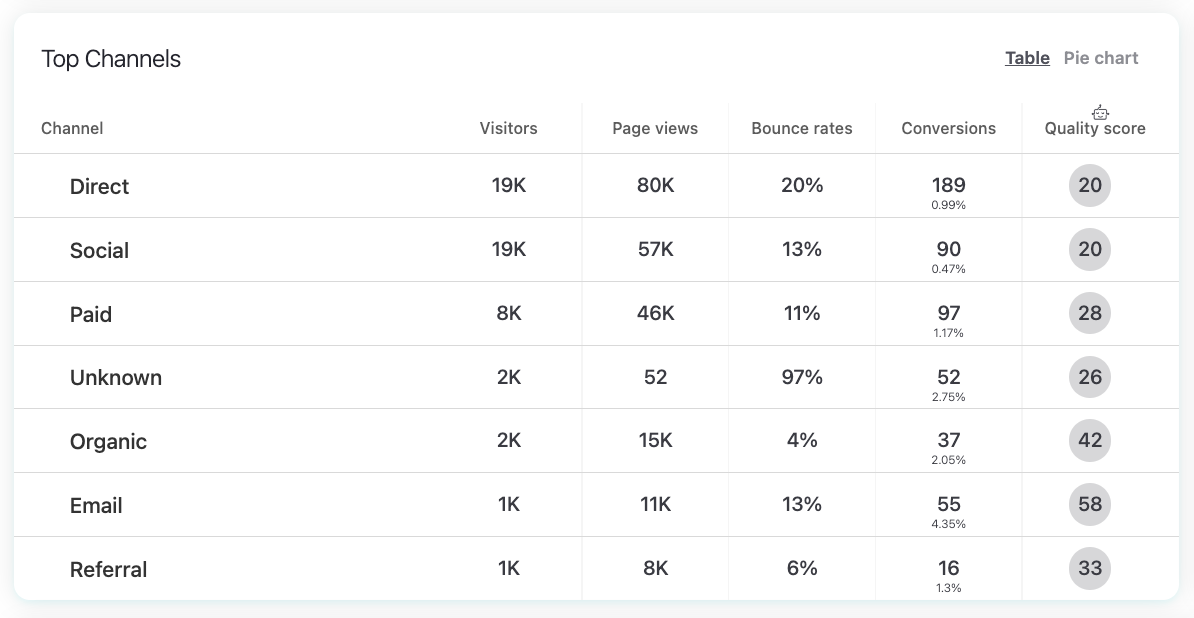
Task: Click Direct's quality score badge
Action: coord(1090,186)
